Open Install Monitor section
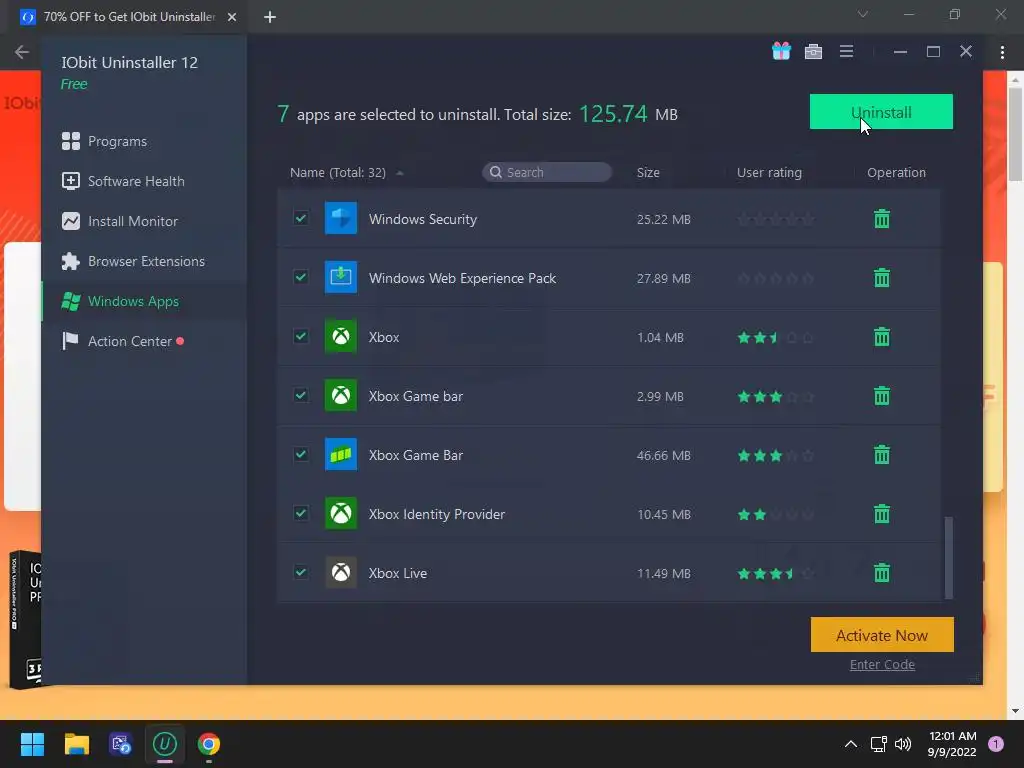 (x=120, y=221)
